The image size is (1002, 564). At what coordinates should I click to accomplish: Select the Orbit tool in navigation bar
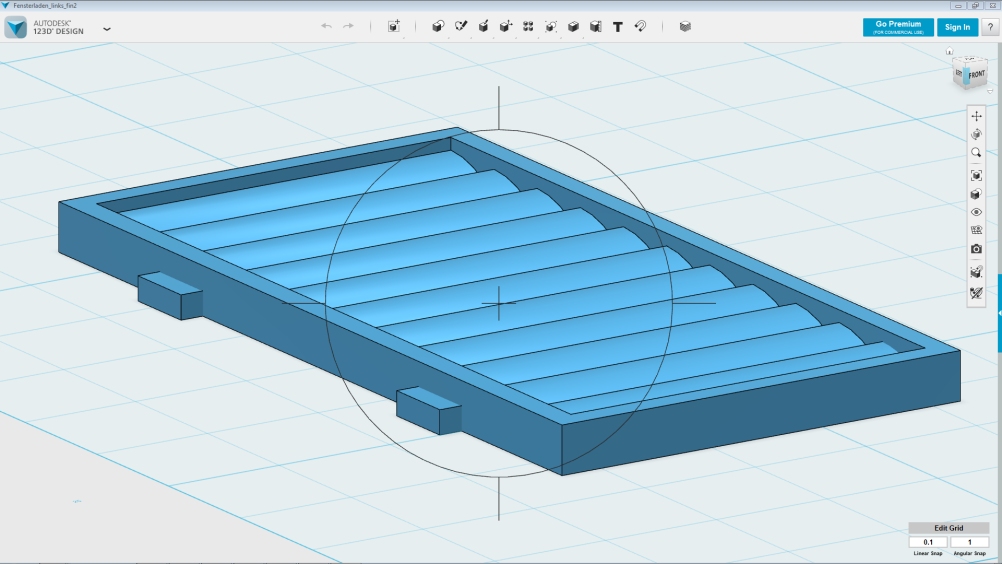pos(977,134)
